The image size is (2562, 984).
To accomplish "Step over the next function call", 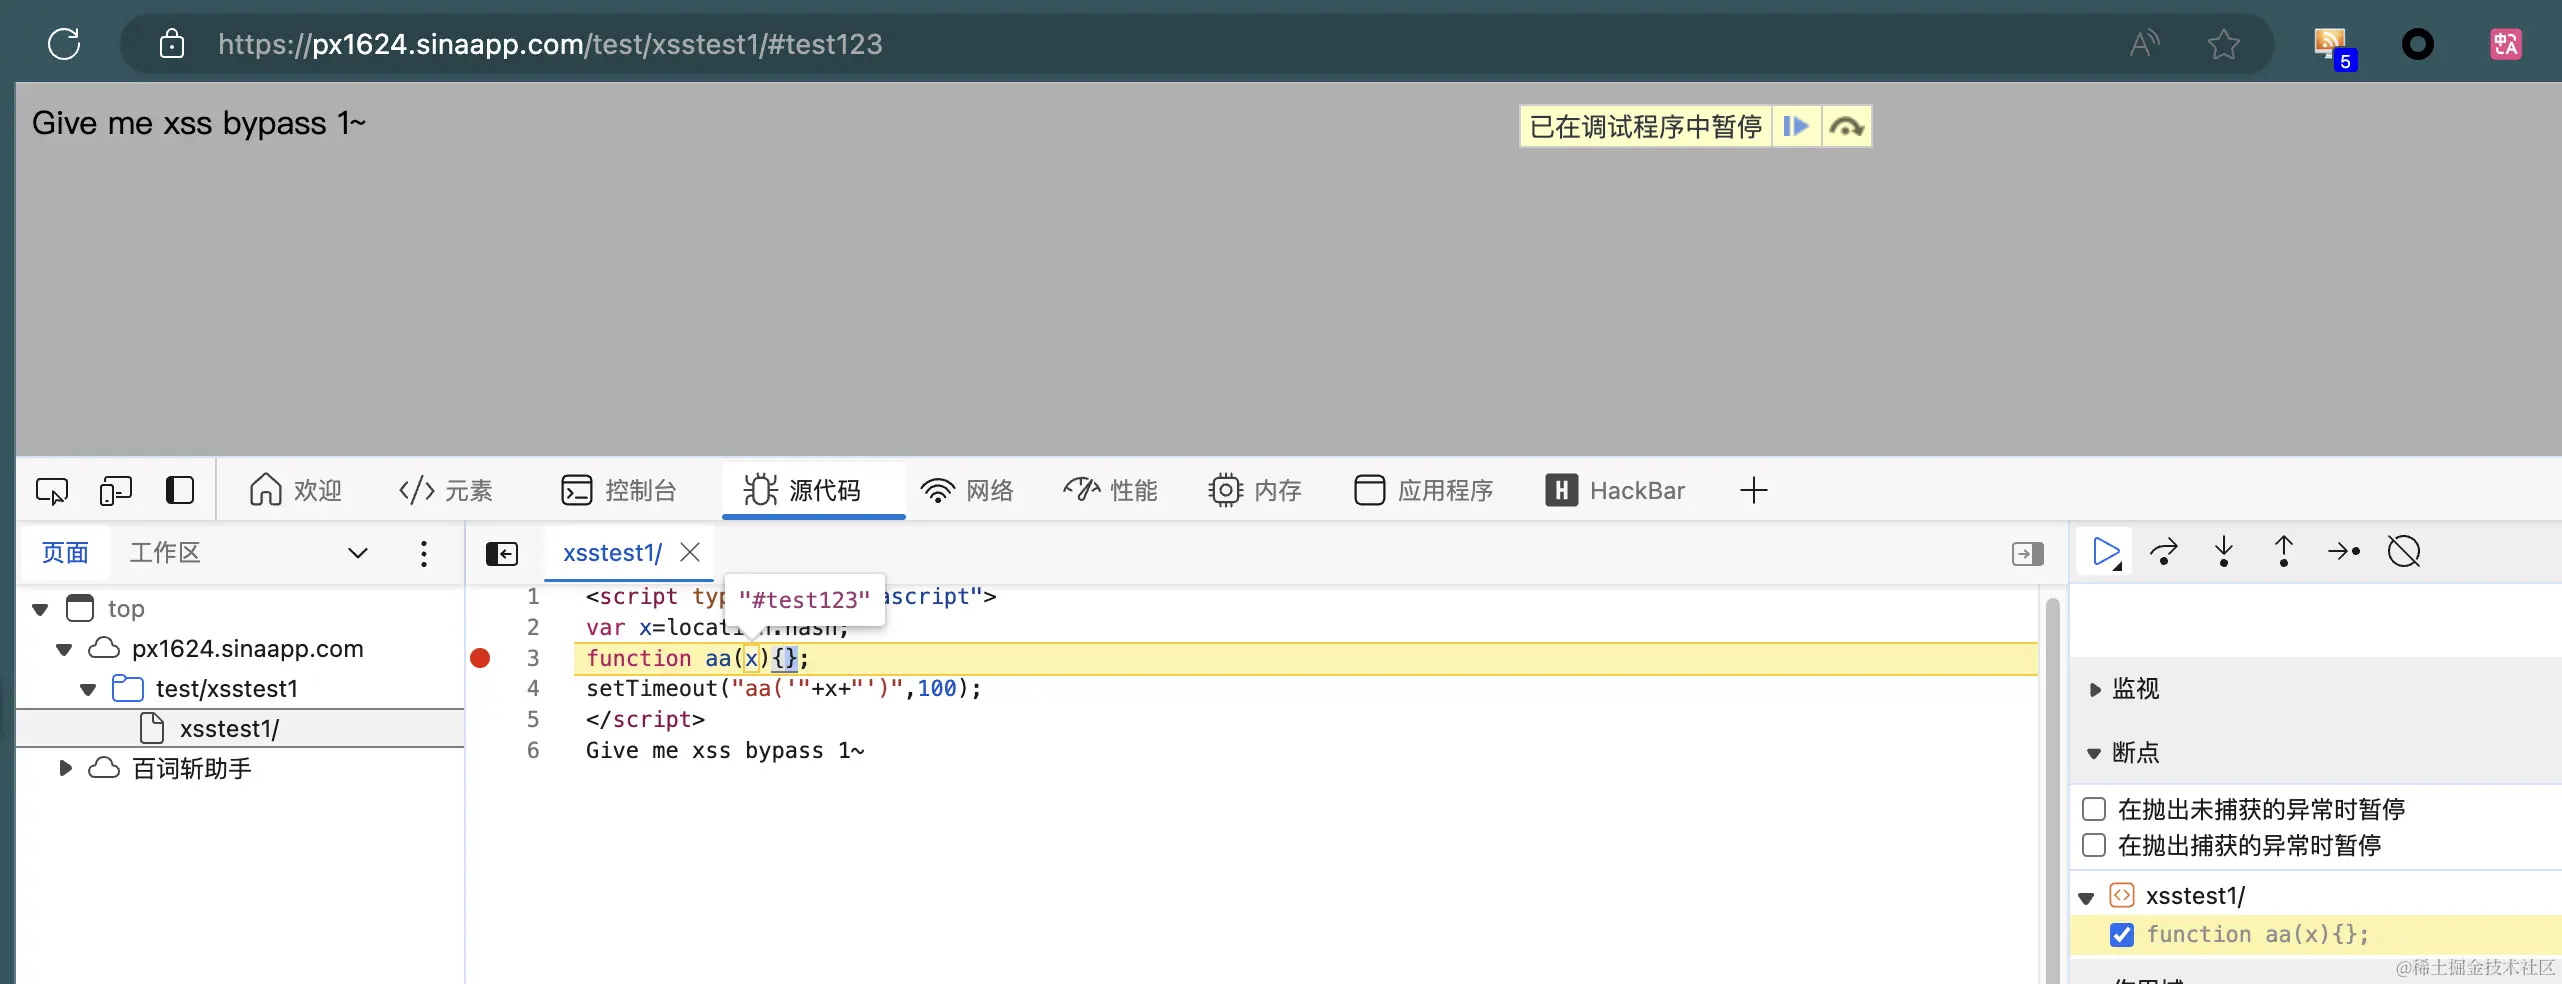I will coord(2164,552).
